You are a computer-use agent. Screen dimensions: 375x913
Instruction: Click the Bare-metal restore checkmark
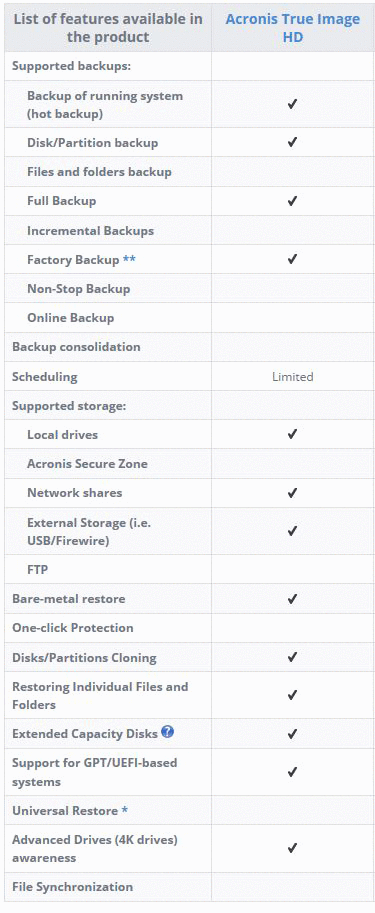click(292, 599)
